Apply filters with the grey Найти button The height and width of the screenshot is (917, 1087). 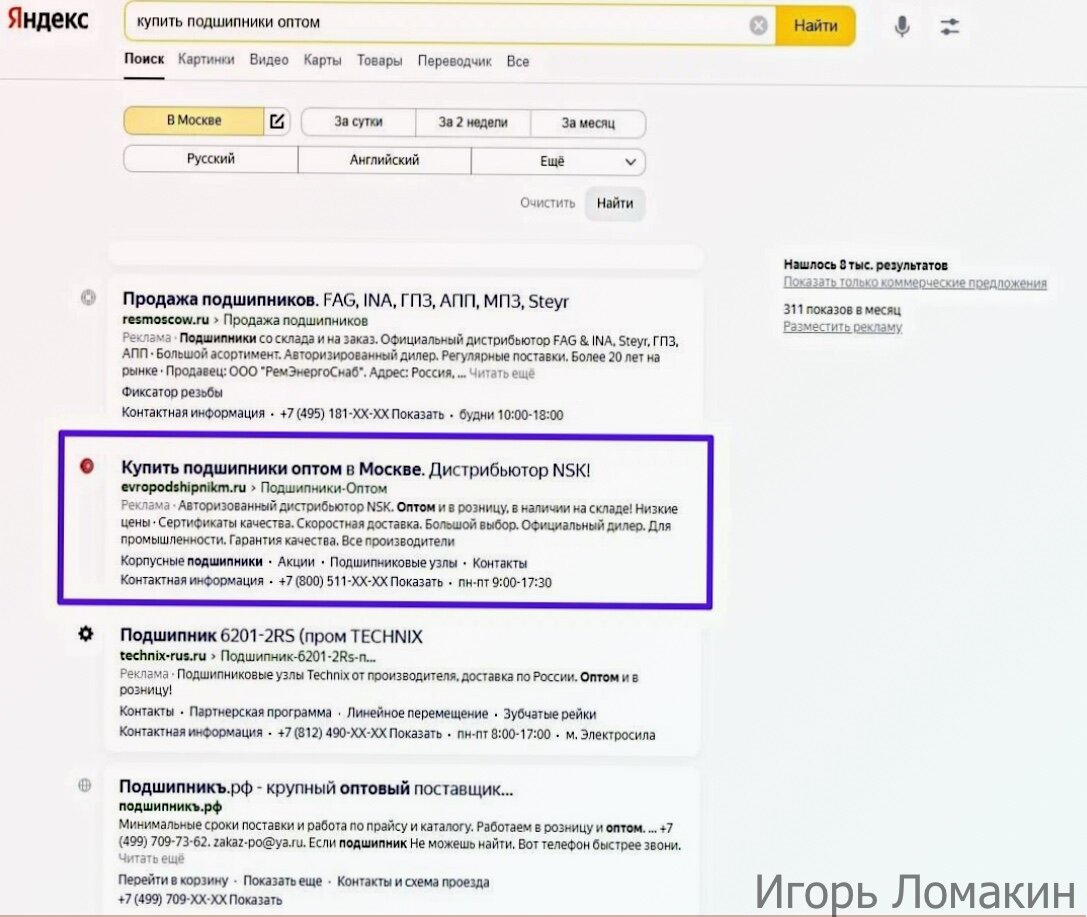pyautogui.click(x=615, y=204)
